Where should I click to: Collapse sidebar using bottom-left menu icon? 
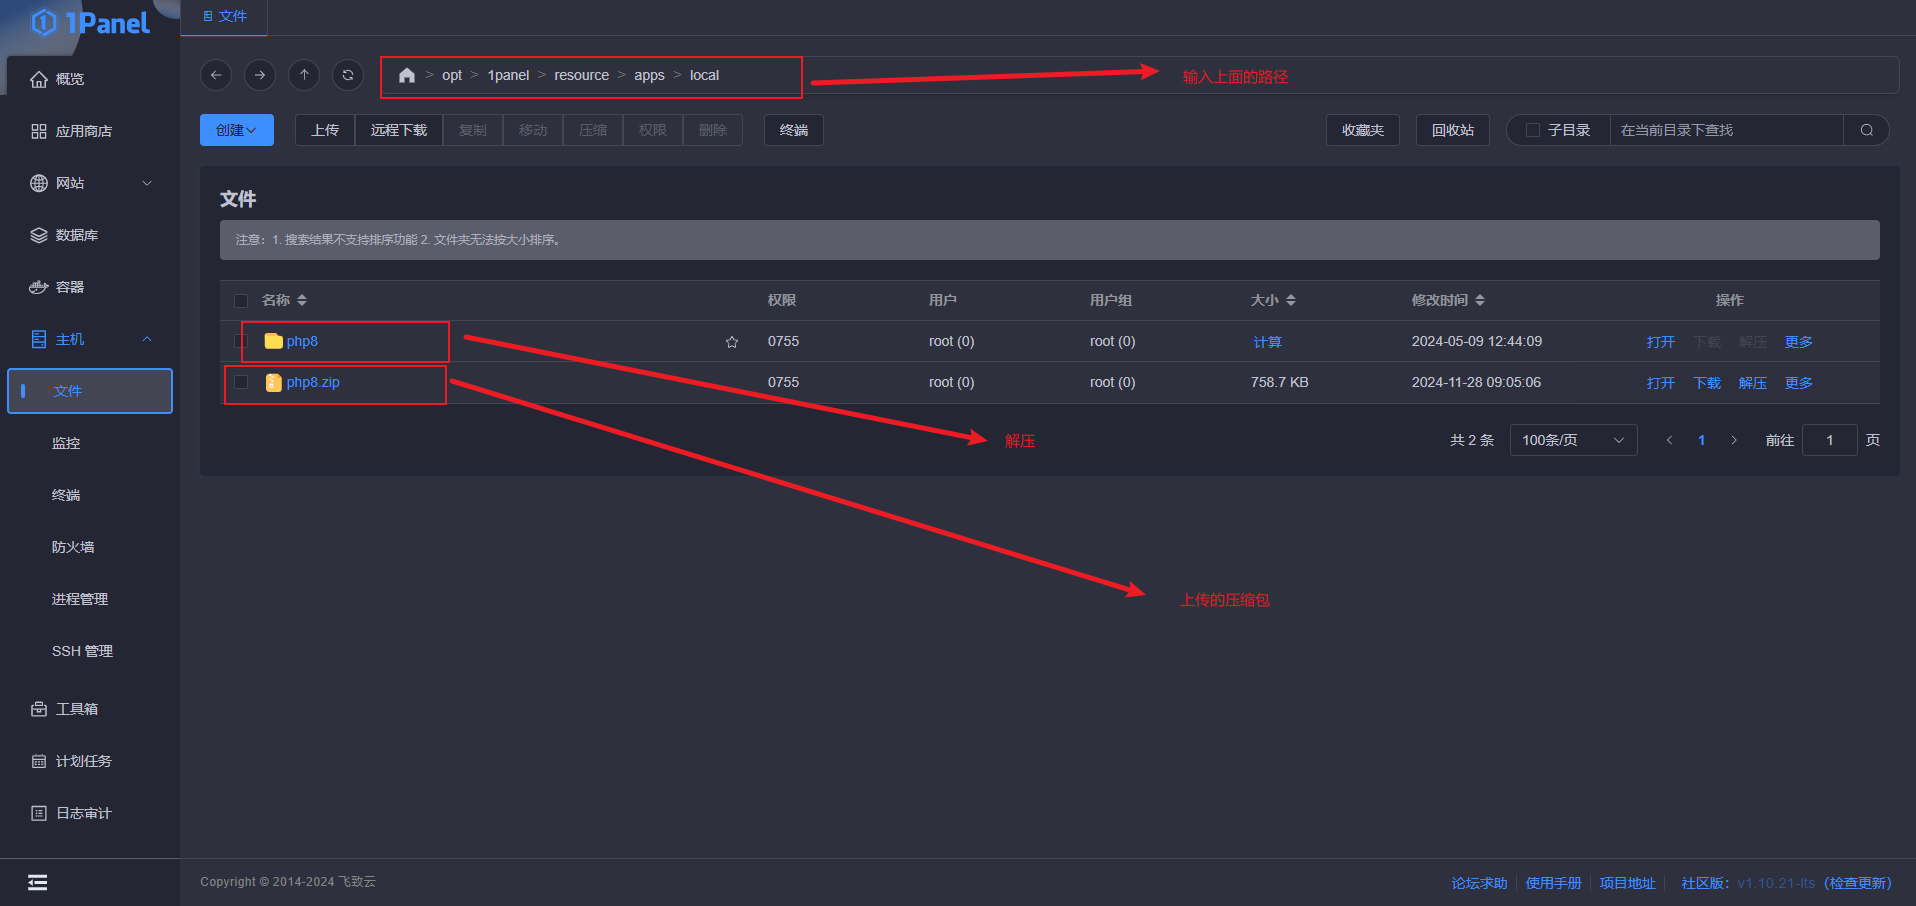coord(38,882)
